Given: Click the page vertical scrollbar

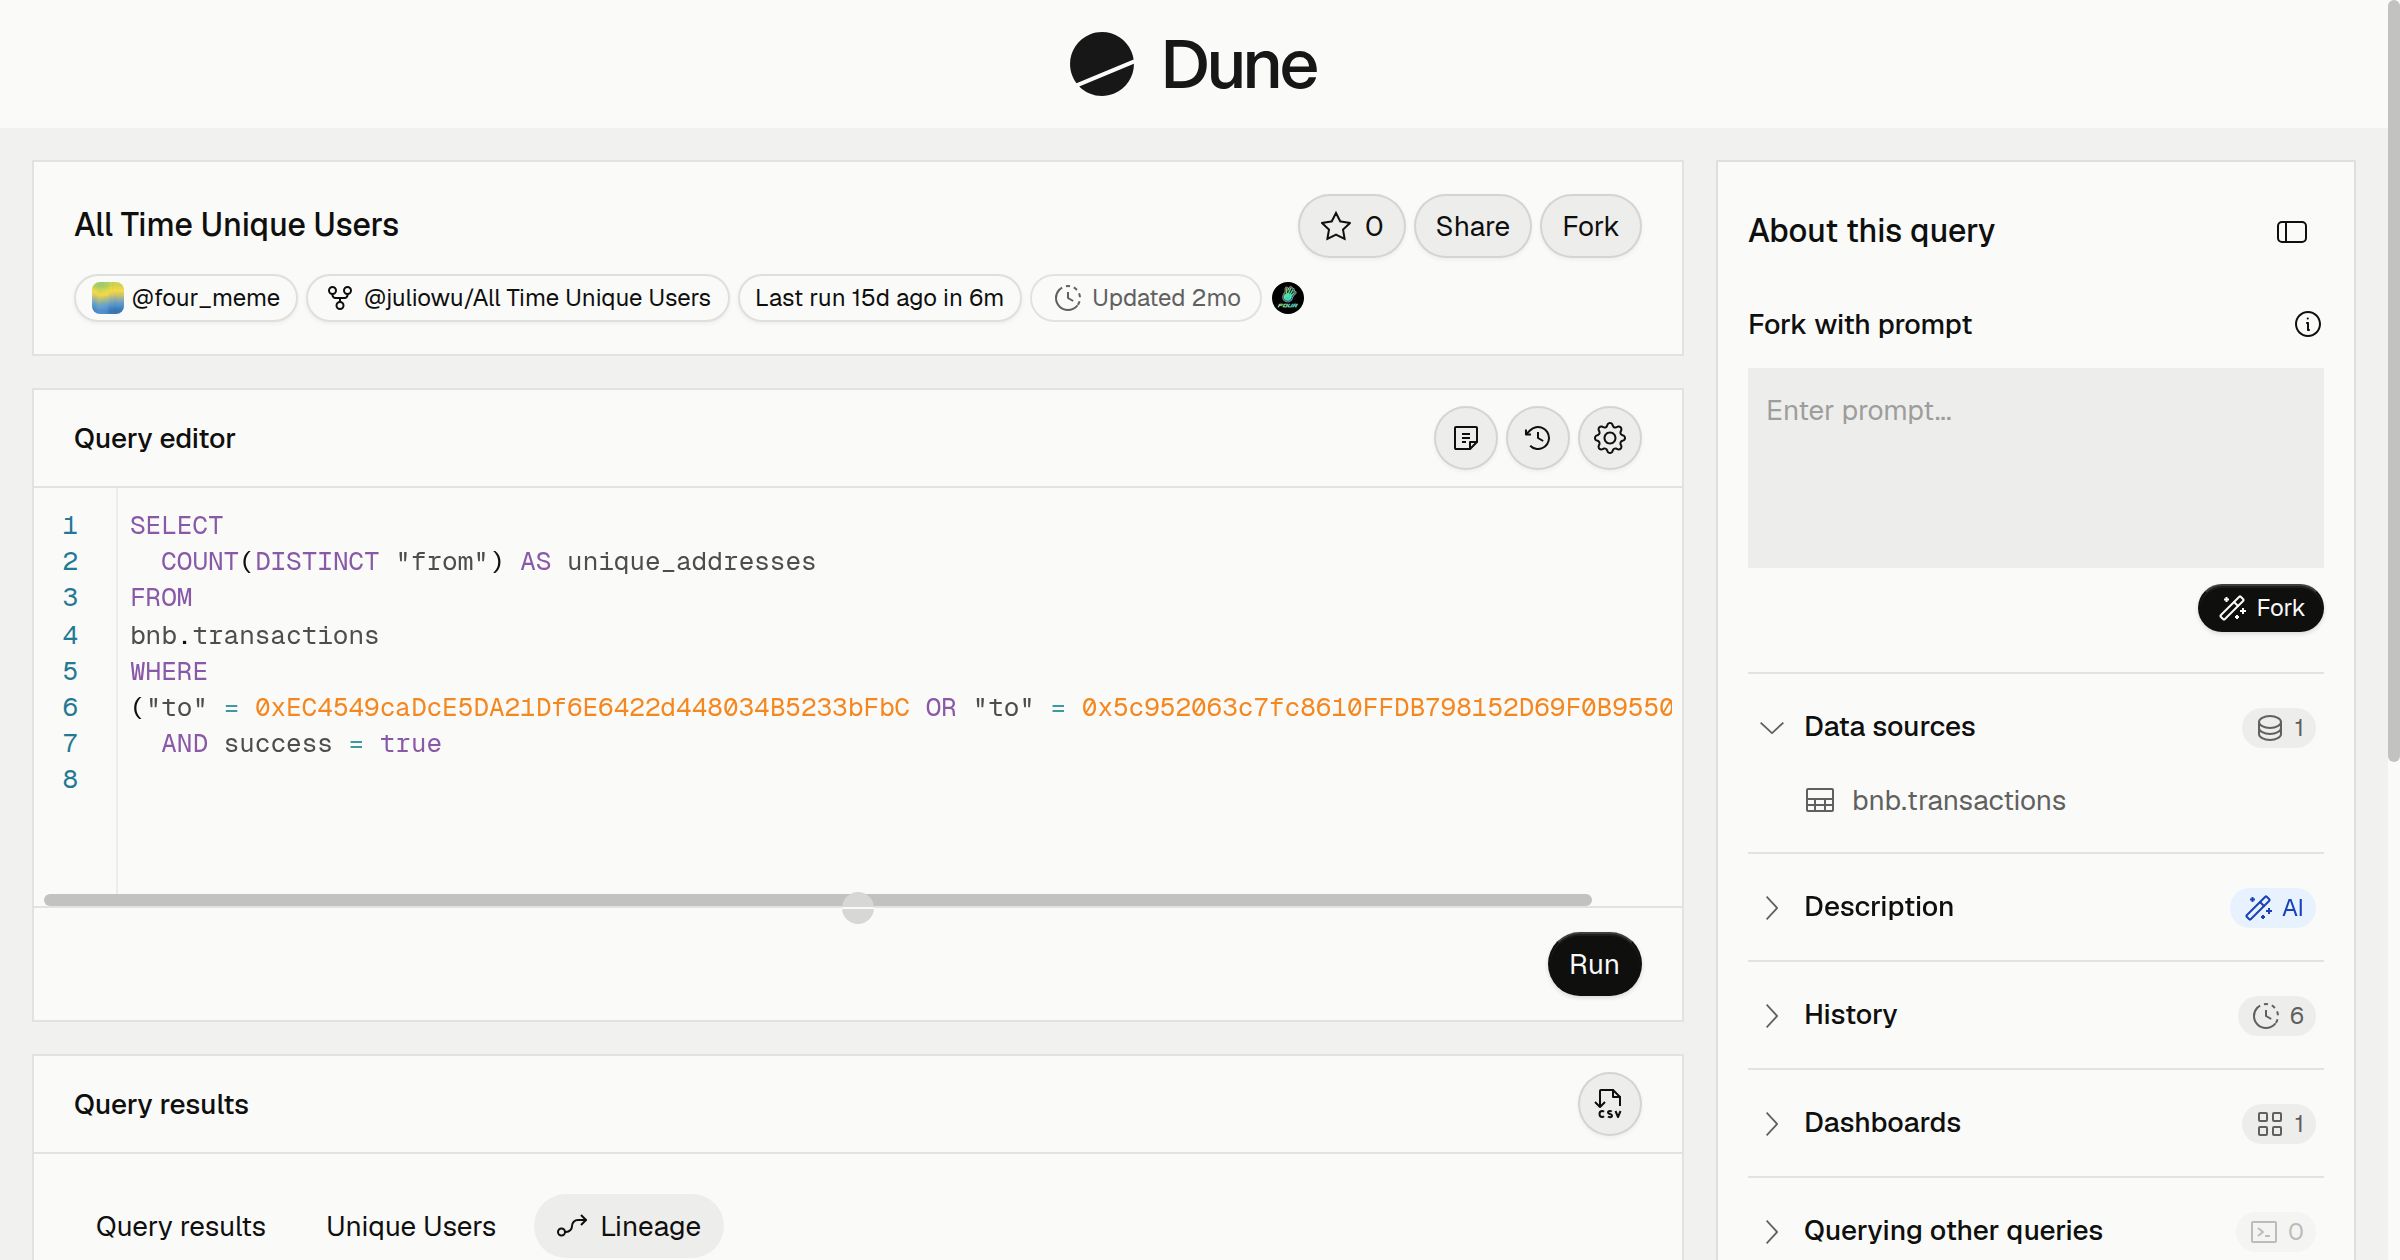Looking at the screenshot, I should [x=2393, y=380].
